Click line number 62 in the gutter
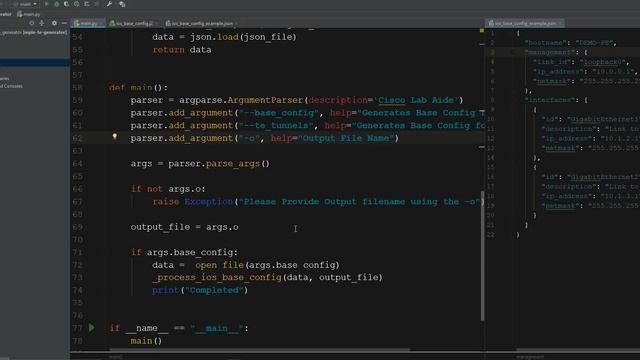This screenshot has height=360, width=640. click(77, 138)
